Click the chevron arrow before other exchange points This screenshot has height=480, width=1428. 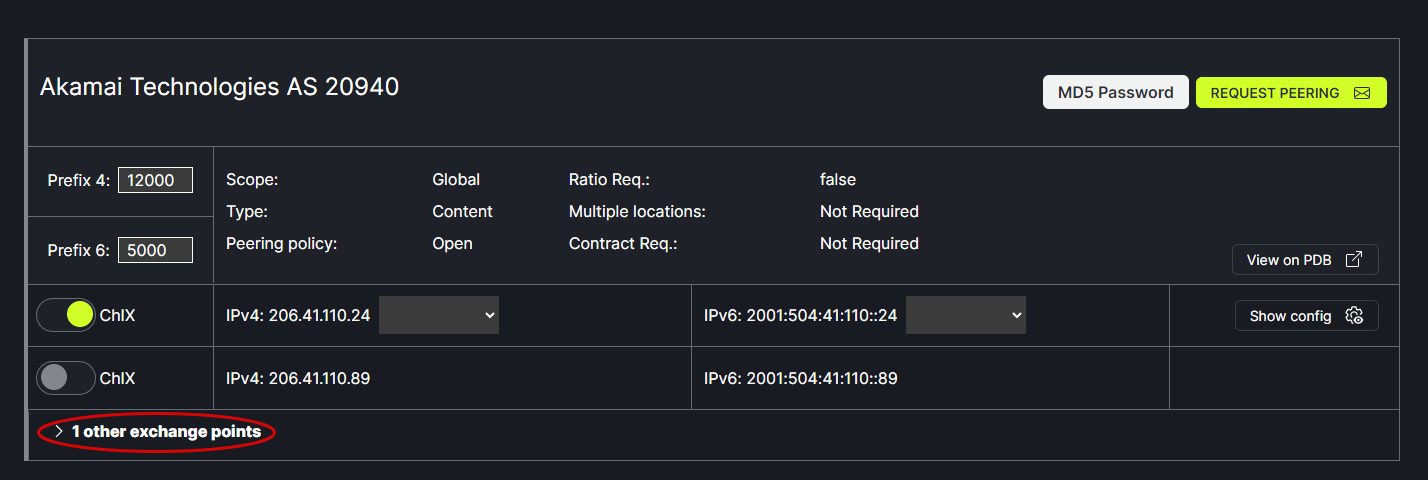[x=59, y=432]
